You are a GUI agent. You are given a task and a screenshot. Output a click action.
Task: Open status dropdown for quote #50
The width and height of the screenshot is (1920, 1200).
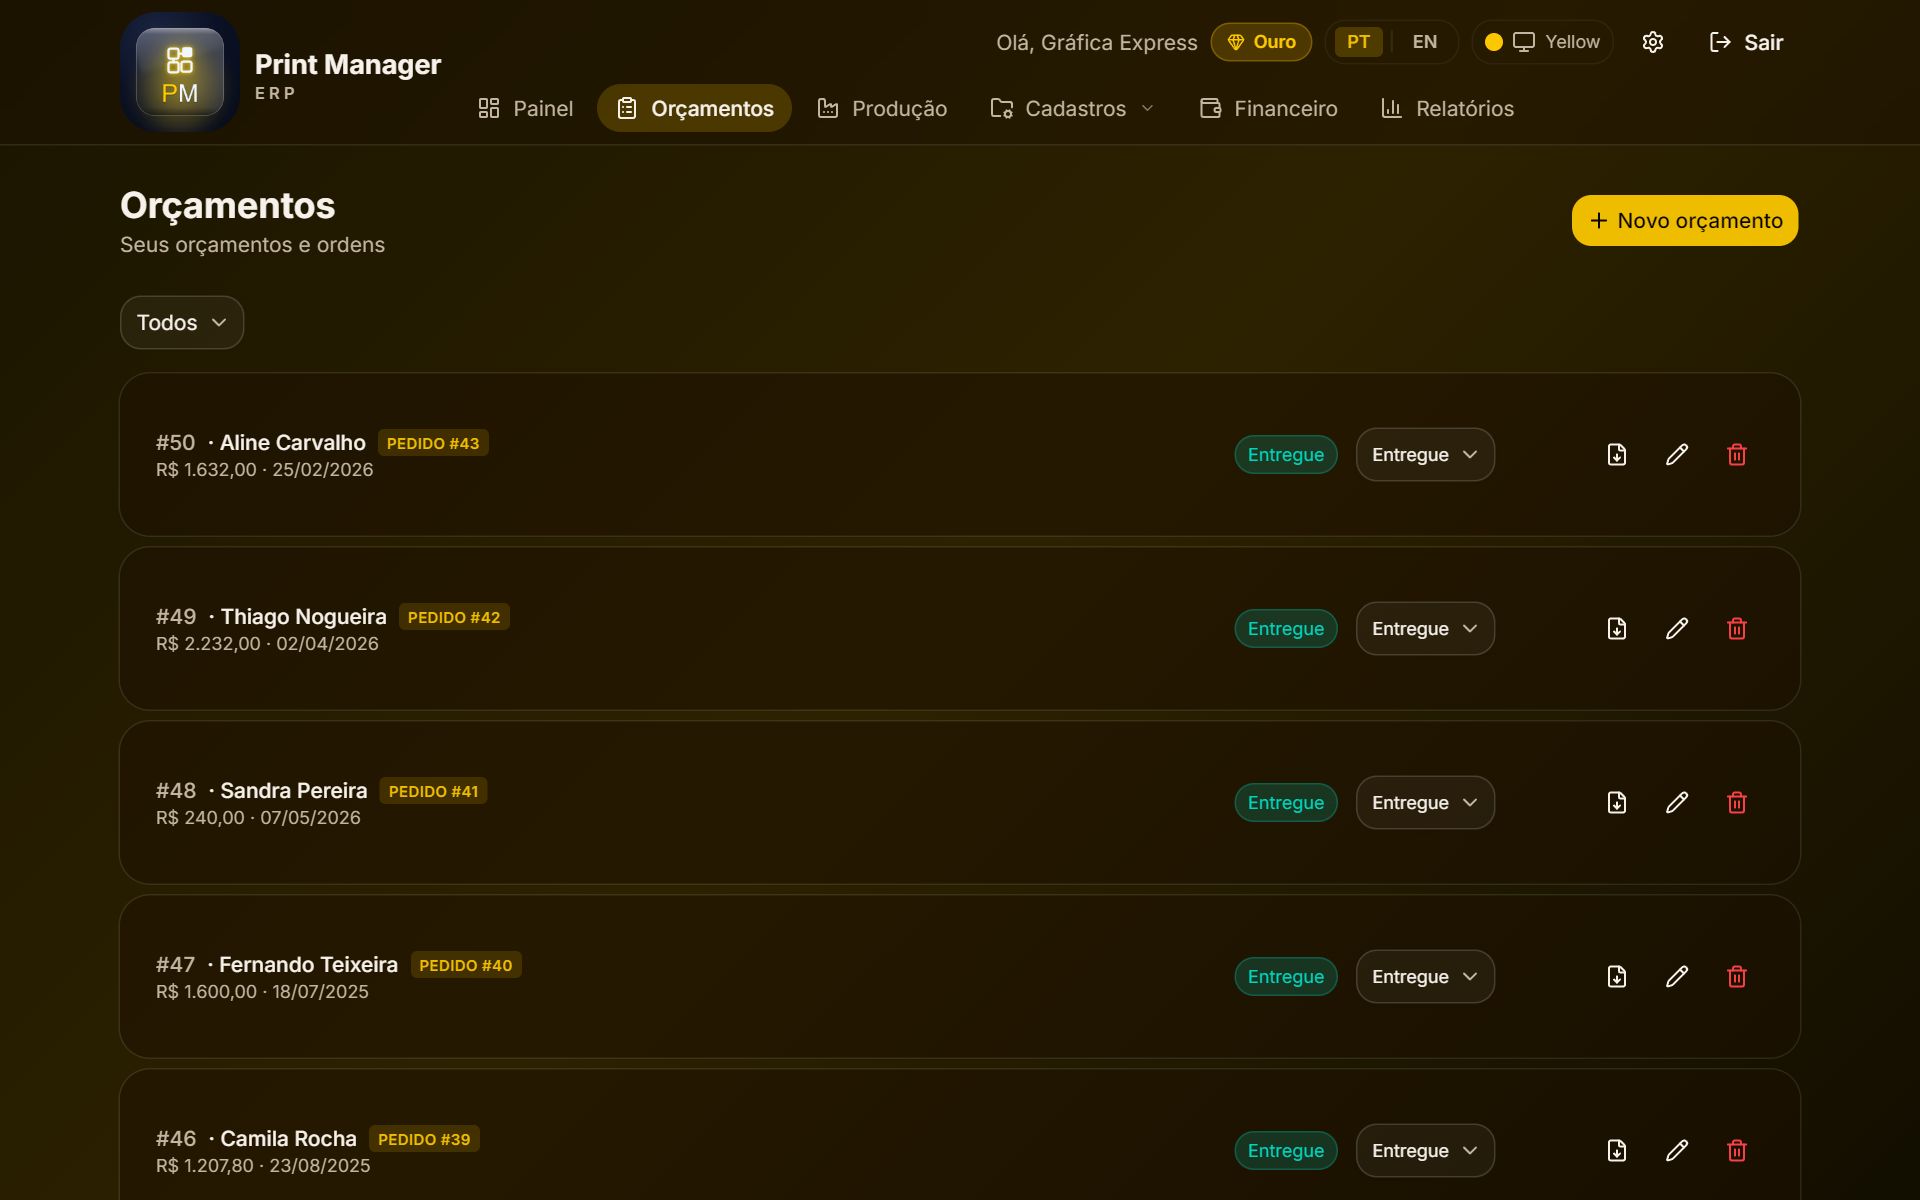(1425, 455)
